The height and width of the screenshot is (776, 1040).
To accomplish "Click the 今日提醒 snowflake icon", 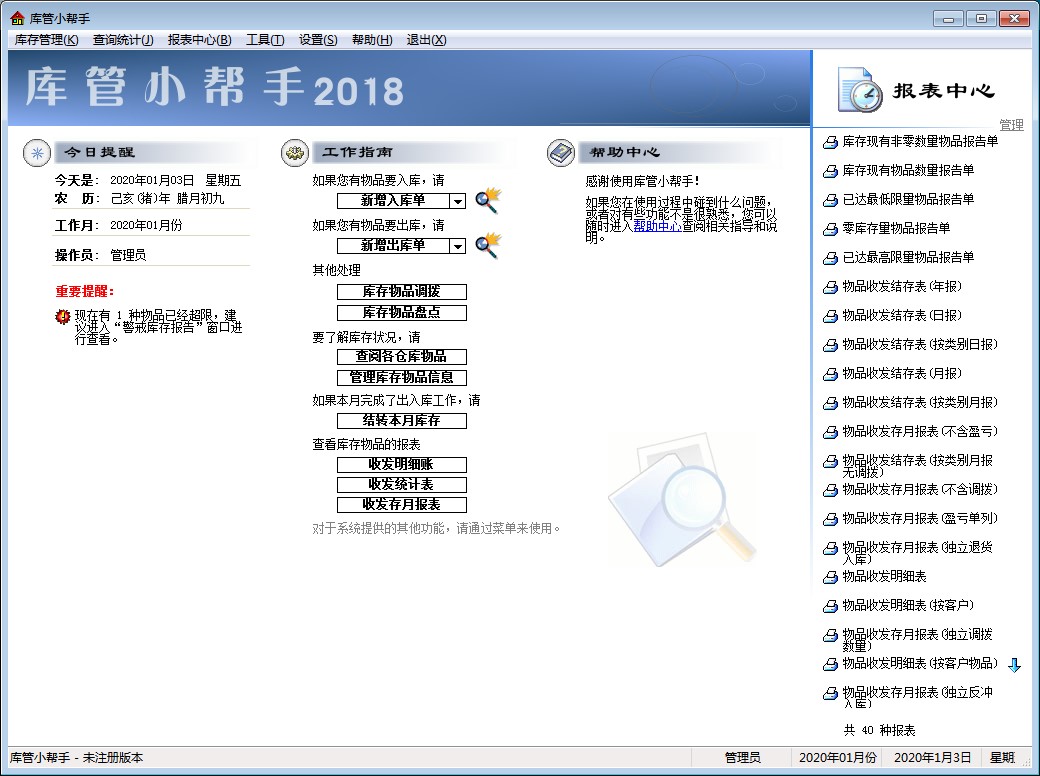I will click(x=37, y=153).
